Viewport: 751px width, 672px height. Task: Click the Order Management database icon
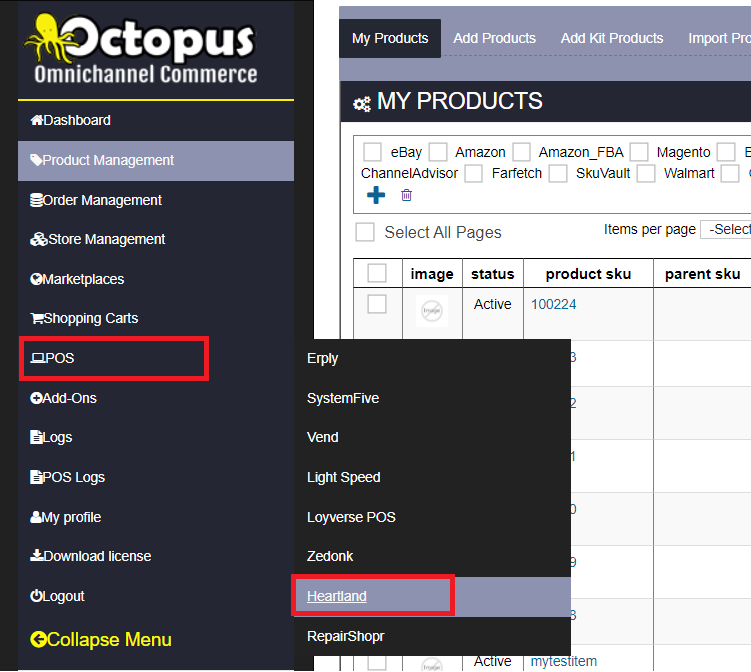pos(36,200)
